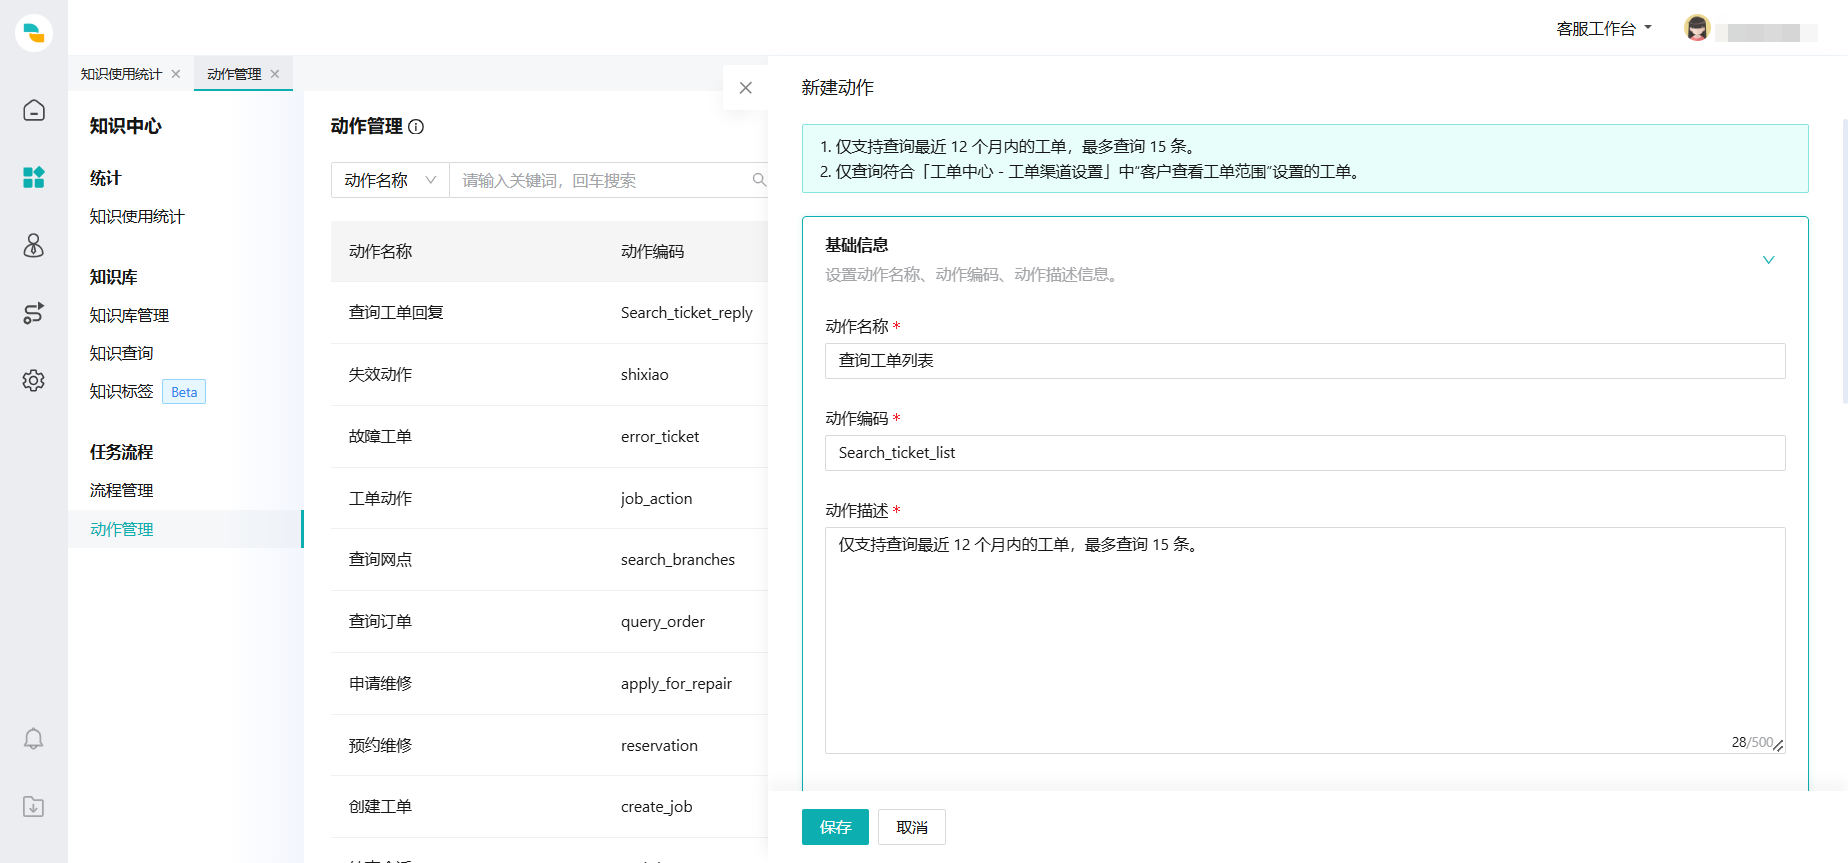Click the 保存 button
The image size is (1848, 863).
click(x=835, y=827)
